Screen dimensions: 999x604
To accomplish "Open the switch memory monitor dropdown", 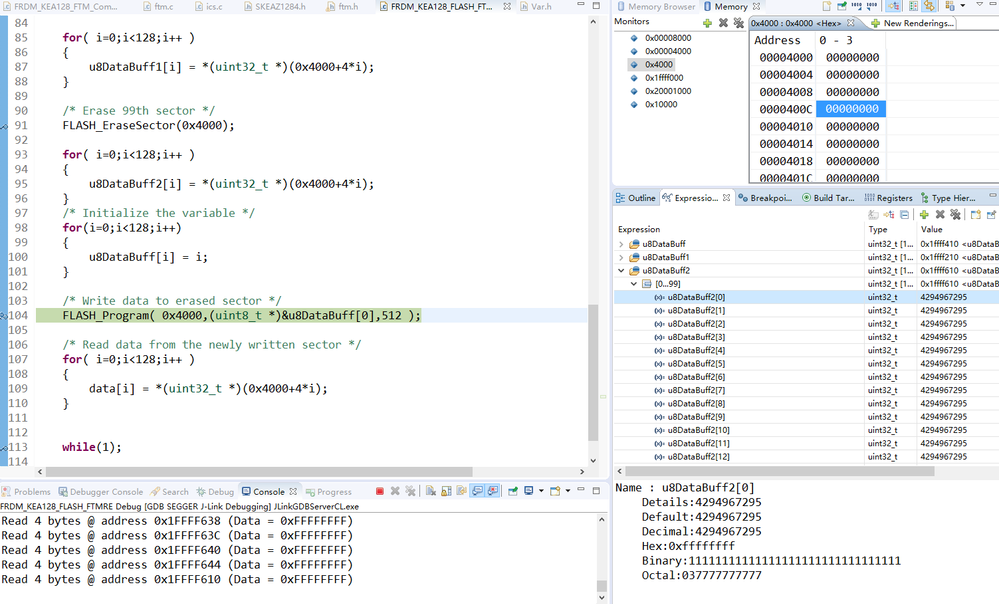I will [963, 6].
